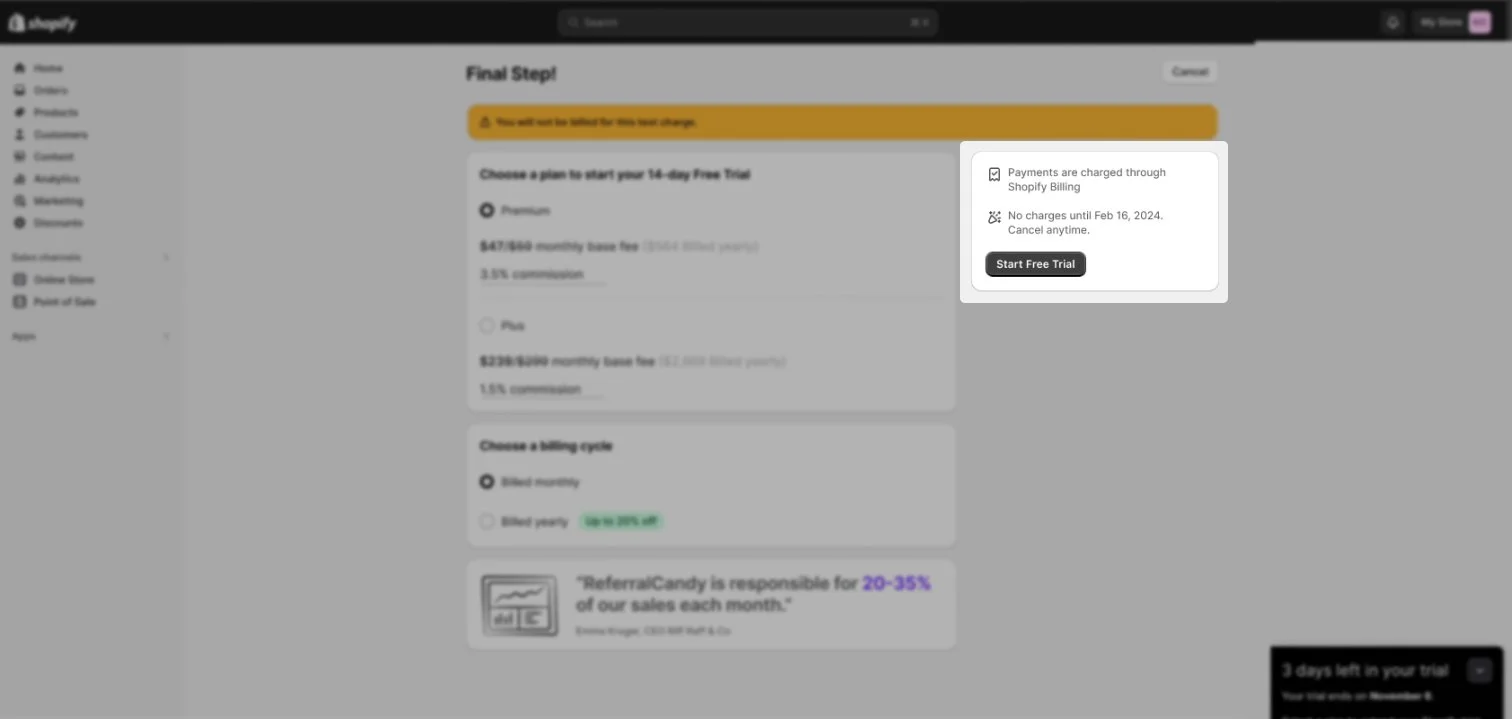Focus the top Search field
Image resolution: width=1512 pixels, height=719 pixels.
pyautogui.click(x=748, y=22)
